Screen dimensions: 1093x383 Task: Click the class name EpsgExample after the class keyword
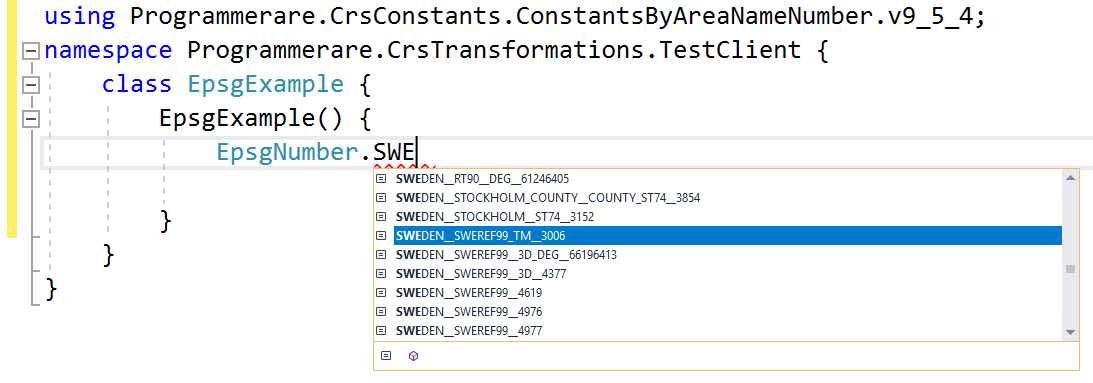[266, 85]
